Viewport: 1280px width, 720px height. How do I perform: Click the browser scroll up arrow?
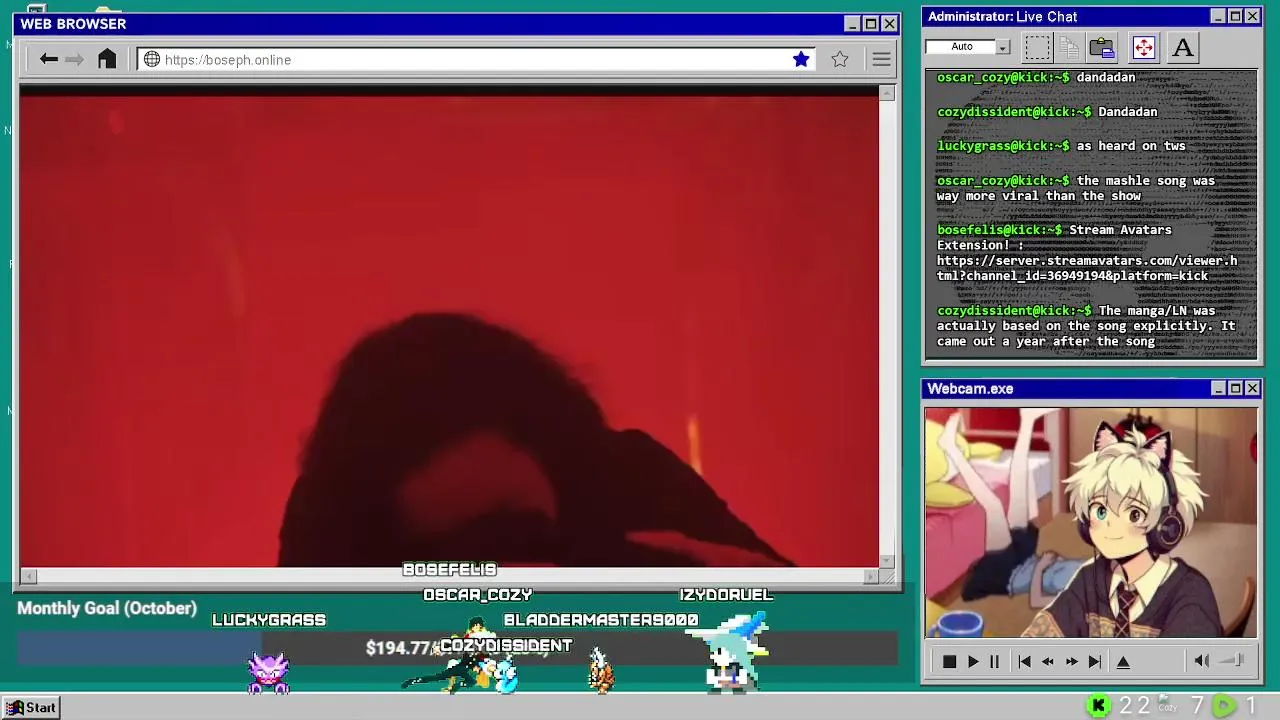pos(887,93)
